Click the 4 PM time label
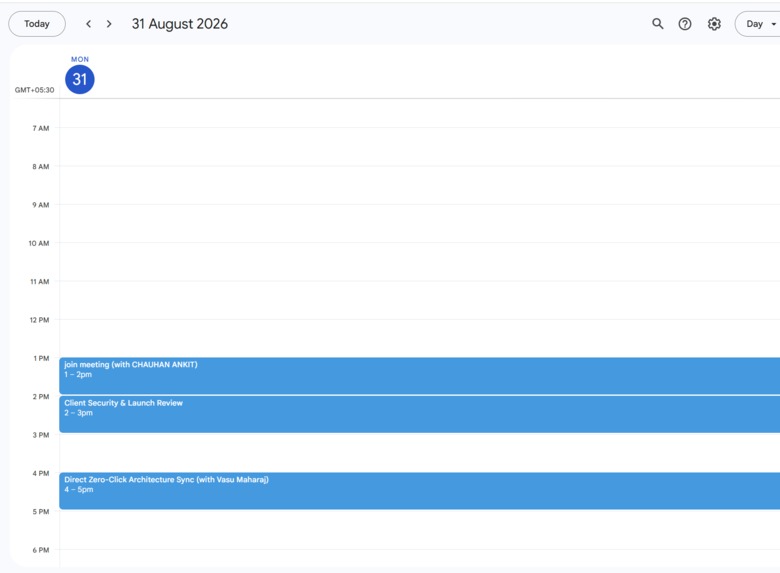The width and height of the screenshot is (780, 573). pyautogui.click(x=41, y=473)
